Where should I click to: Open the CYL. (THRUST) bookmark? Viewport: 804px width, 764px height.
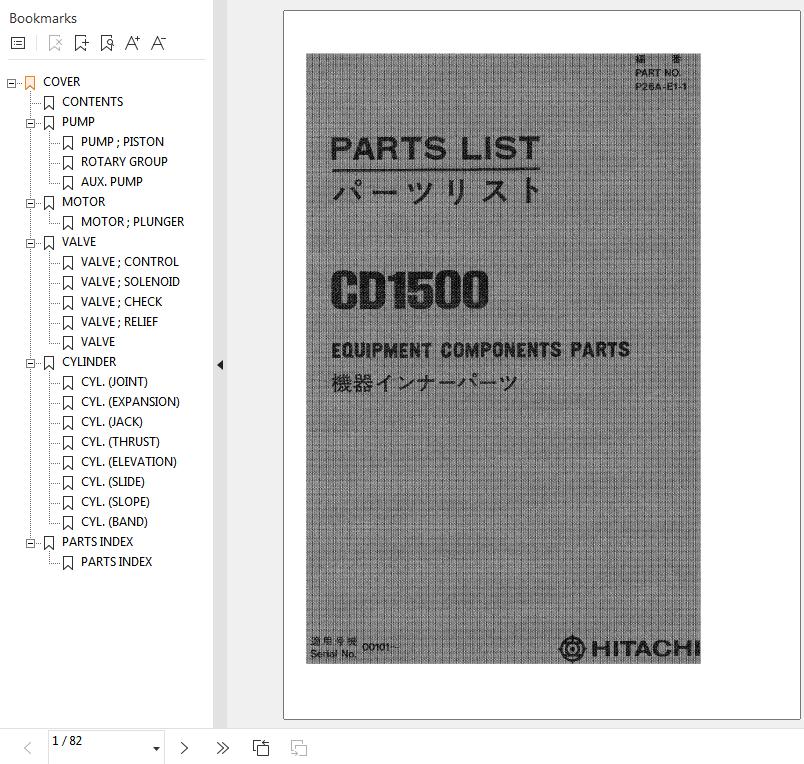pos(120,442)
